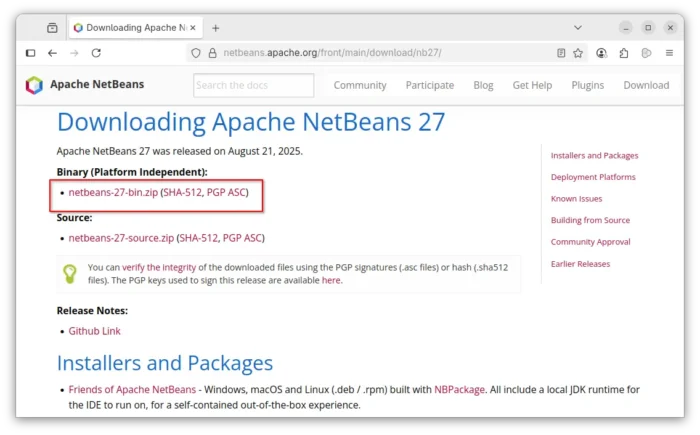
Task: Jump to Installers and Packages sidebar link
Action: (x=594, y=156)
